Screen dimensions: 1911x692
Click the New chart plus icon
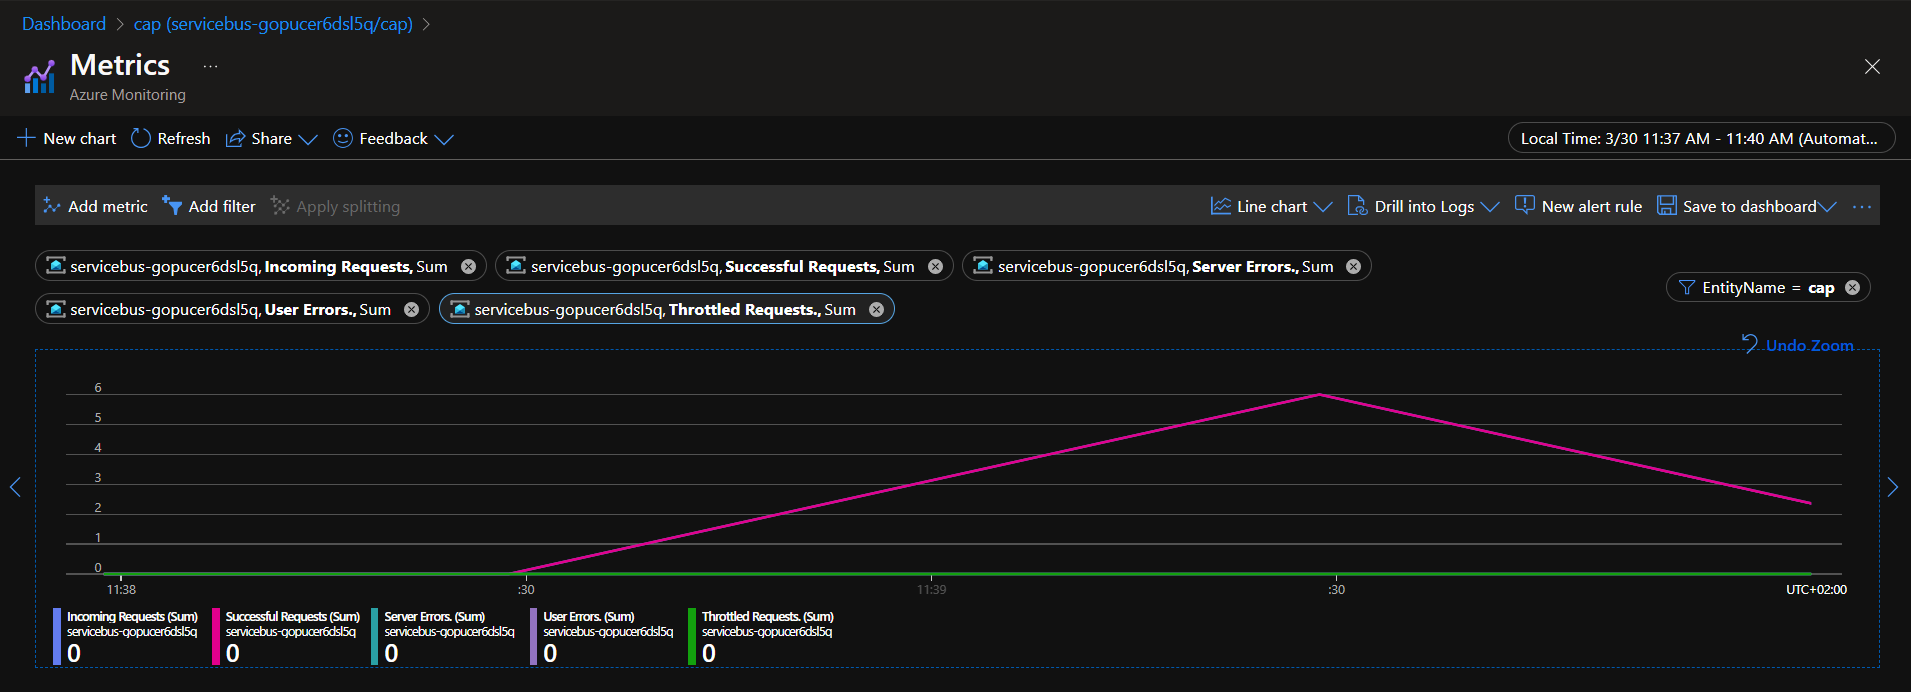[x=27, y=138]
